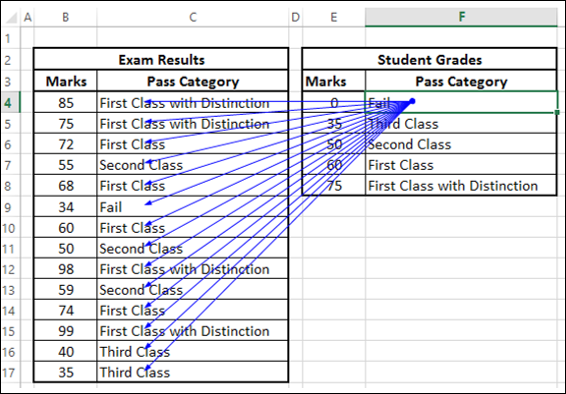566x394 pixels.
Task: Select column F header
Action: (x=461, y=17)
